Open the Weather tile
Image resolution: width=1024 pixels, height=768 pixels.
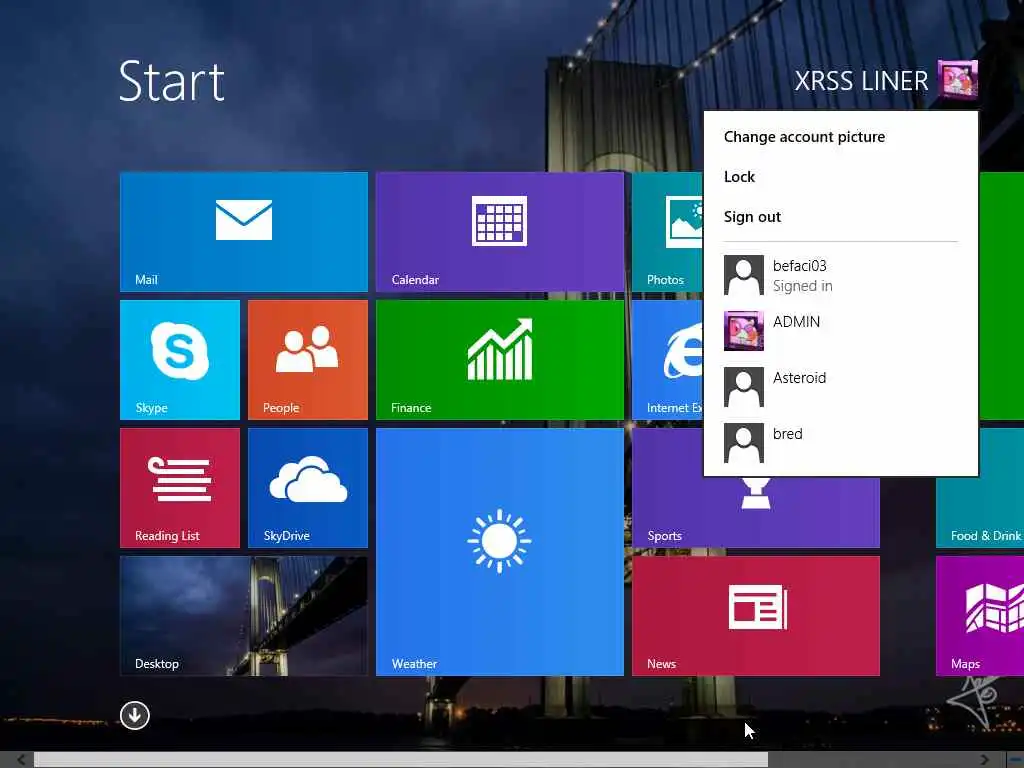[500, 552]
